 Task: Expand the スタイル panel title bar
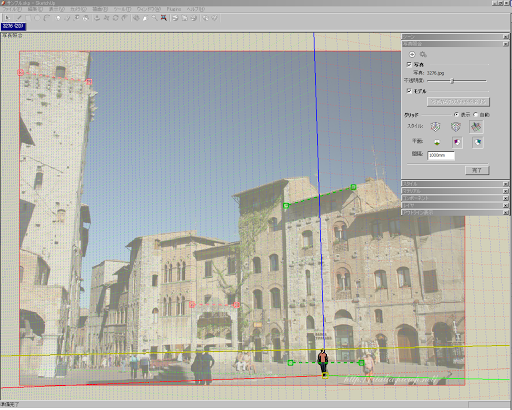[x=455, y=184]
